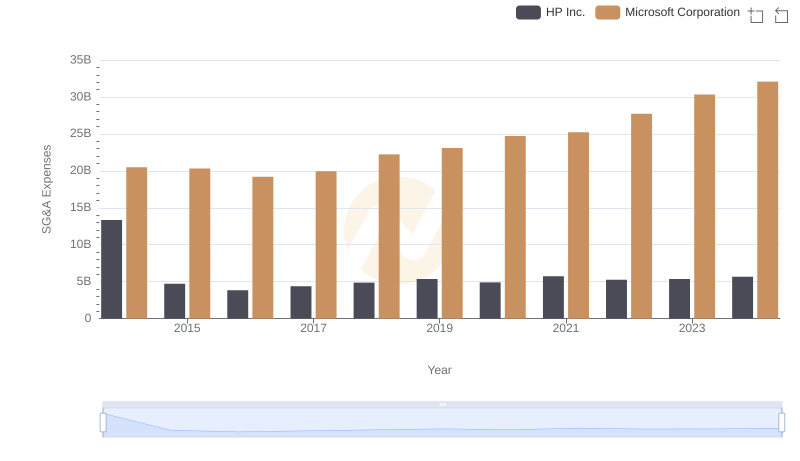The height and width of the screenshot is (461, 800).
Task: Click the 30B y-axis label
Action: (81, 97)
